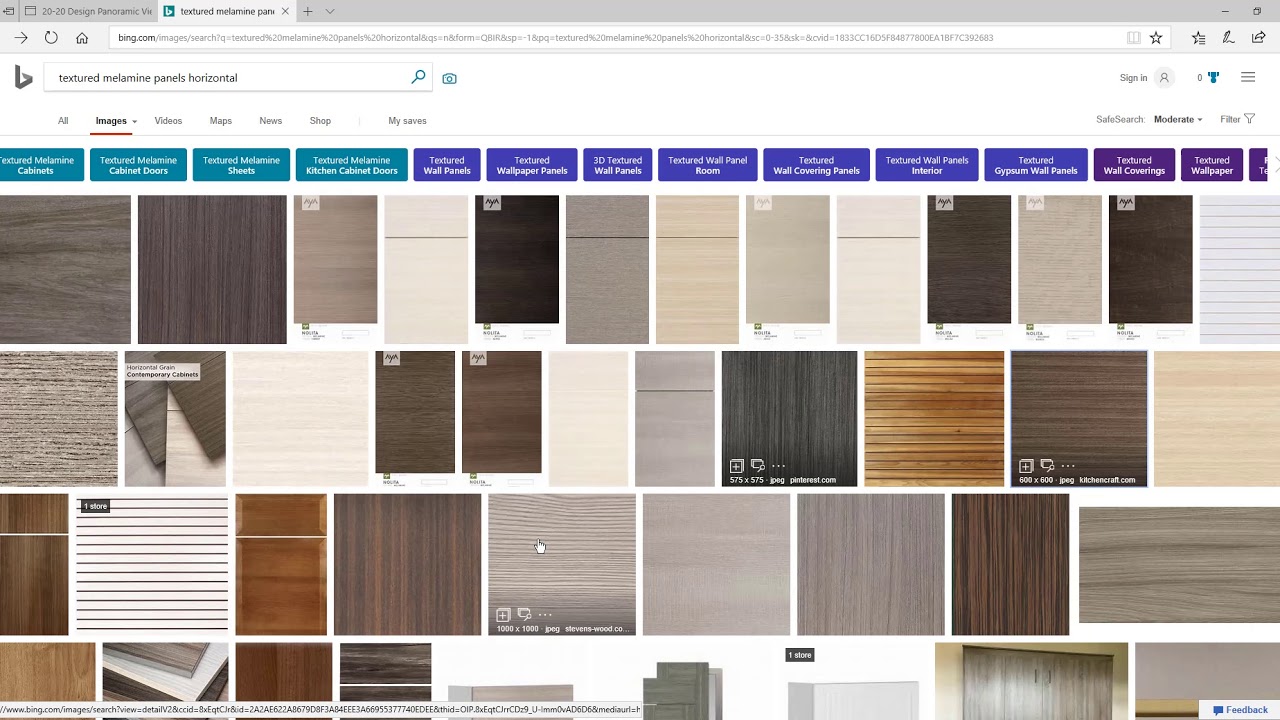Open the News tab
The width and height of the screenshot is (1280, 720).
[x=270, y=121]
